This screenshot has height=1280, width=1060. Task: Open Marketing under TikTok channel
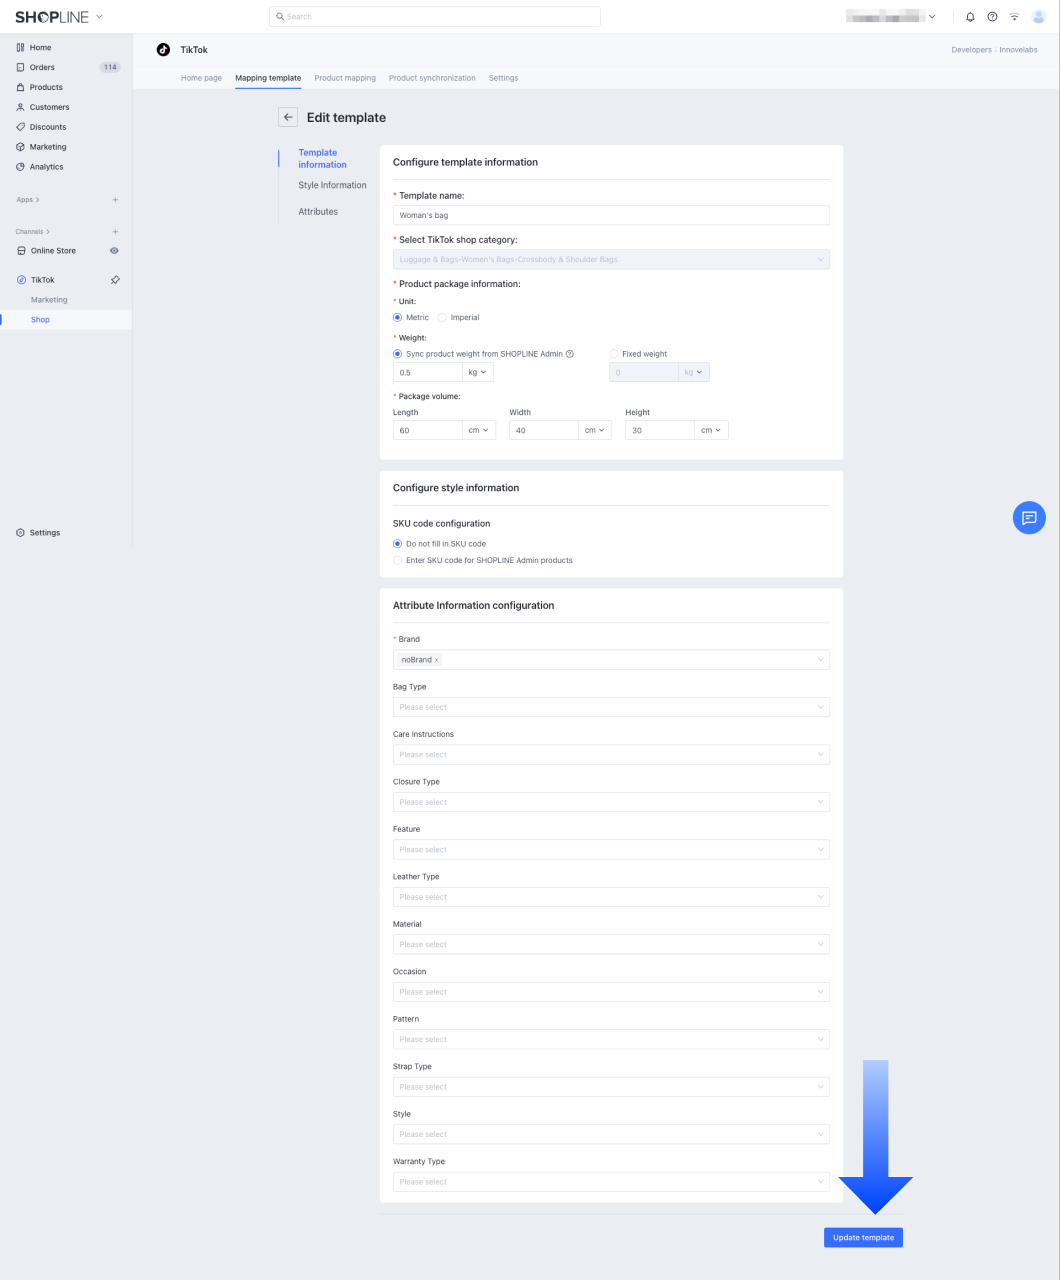[x=49, y=300]
